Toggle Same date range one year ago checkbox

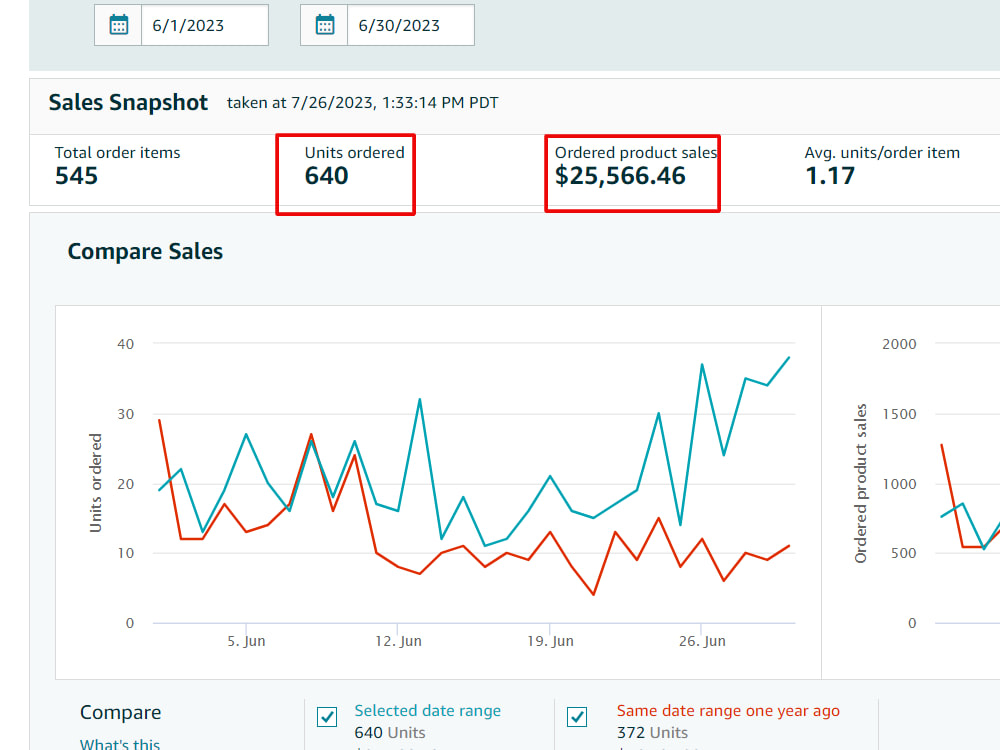[x=577, y=717]
